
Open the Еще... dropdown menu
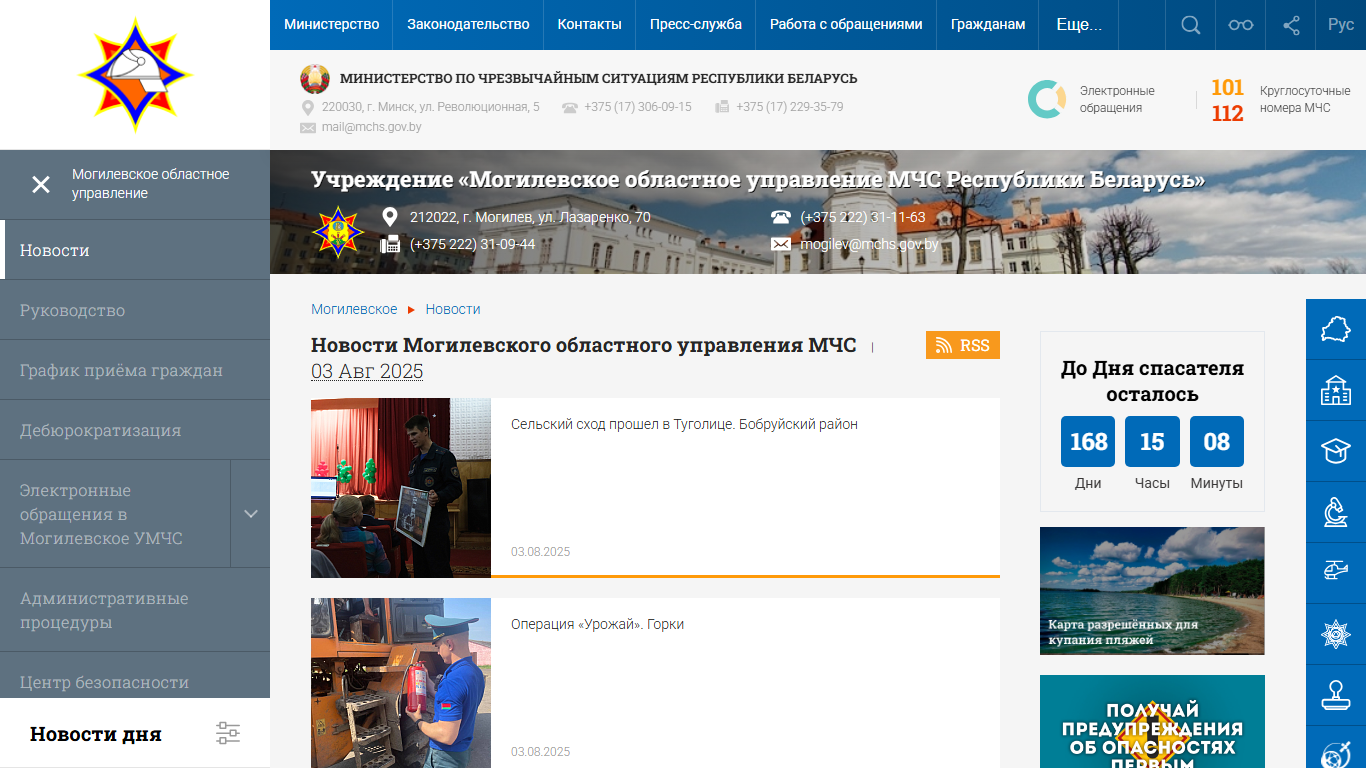coord(1078,25)
